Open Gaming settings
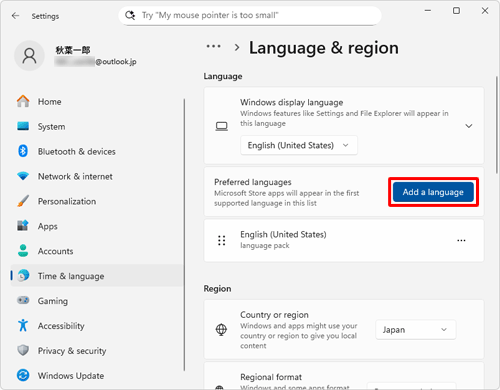The height and width of the screenshot is (390, 500). (97, 301)
